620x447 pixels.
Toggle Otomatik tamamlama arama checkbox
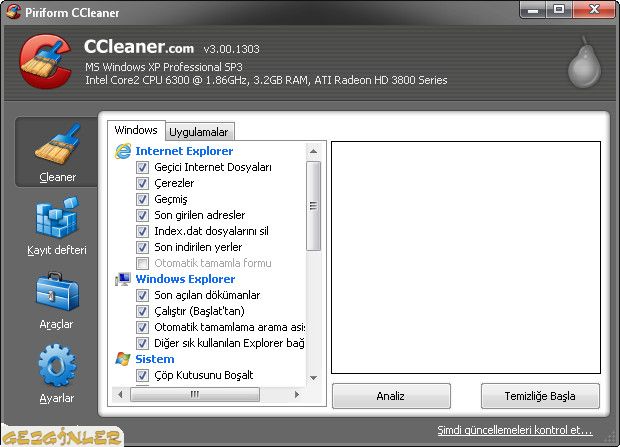[142, 327]
